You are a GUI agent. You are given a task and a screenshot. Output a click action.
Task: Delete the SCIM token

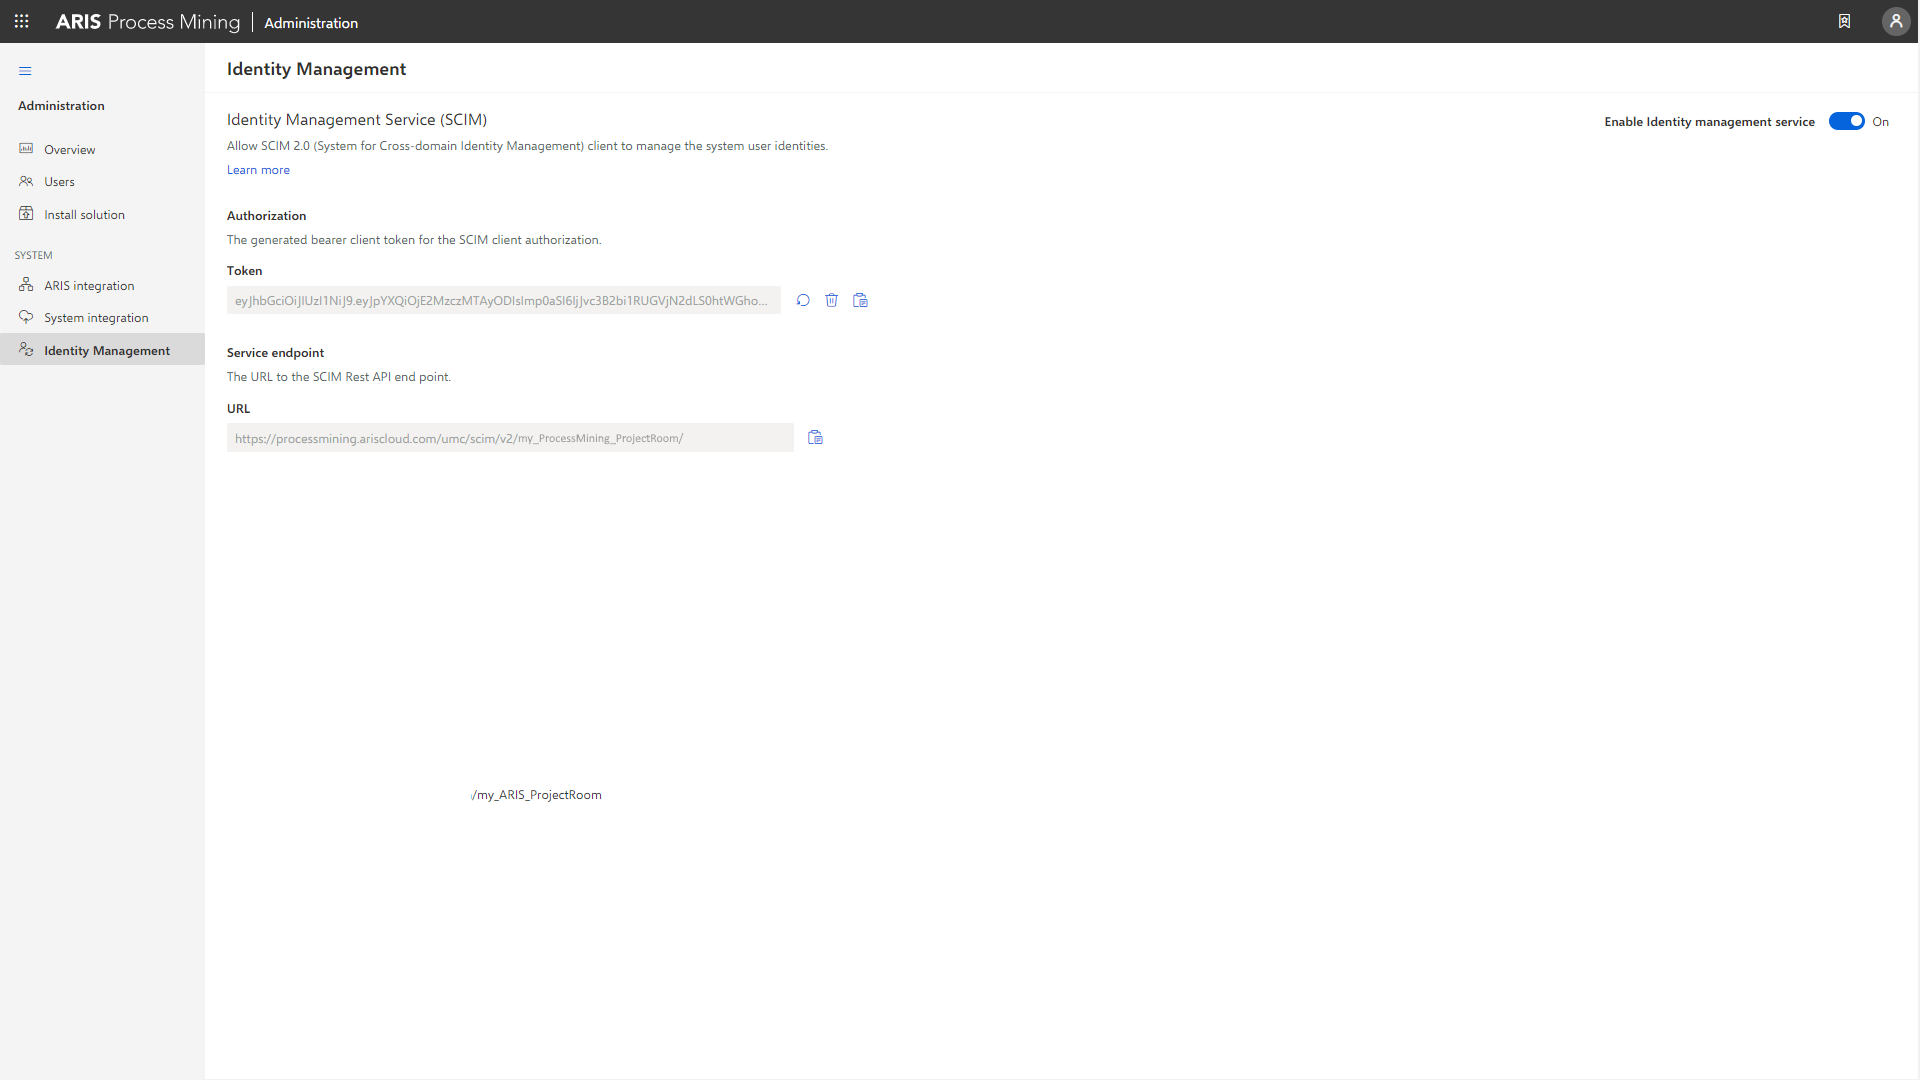(x=831, y=300)
